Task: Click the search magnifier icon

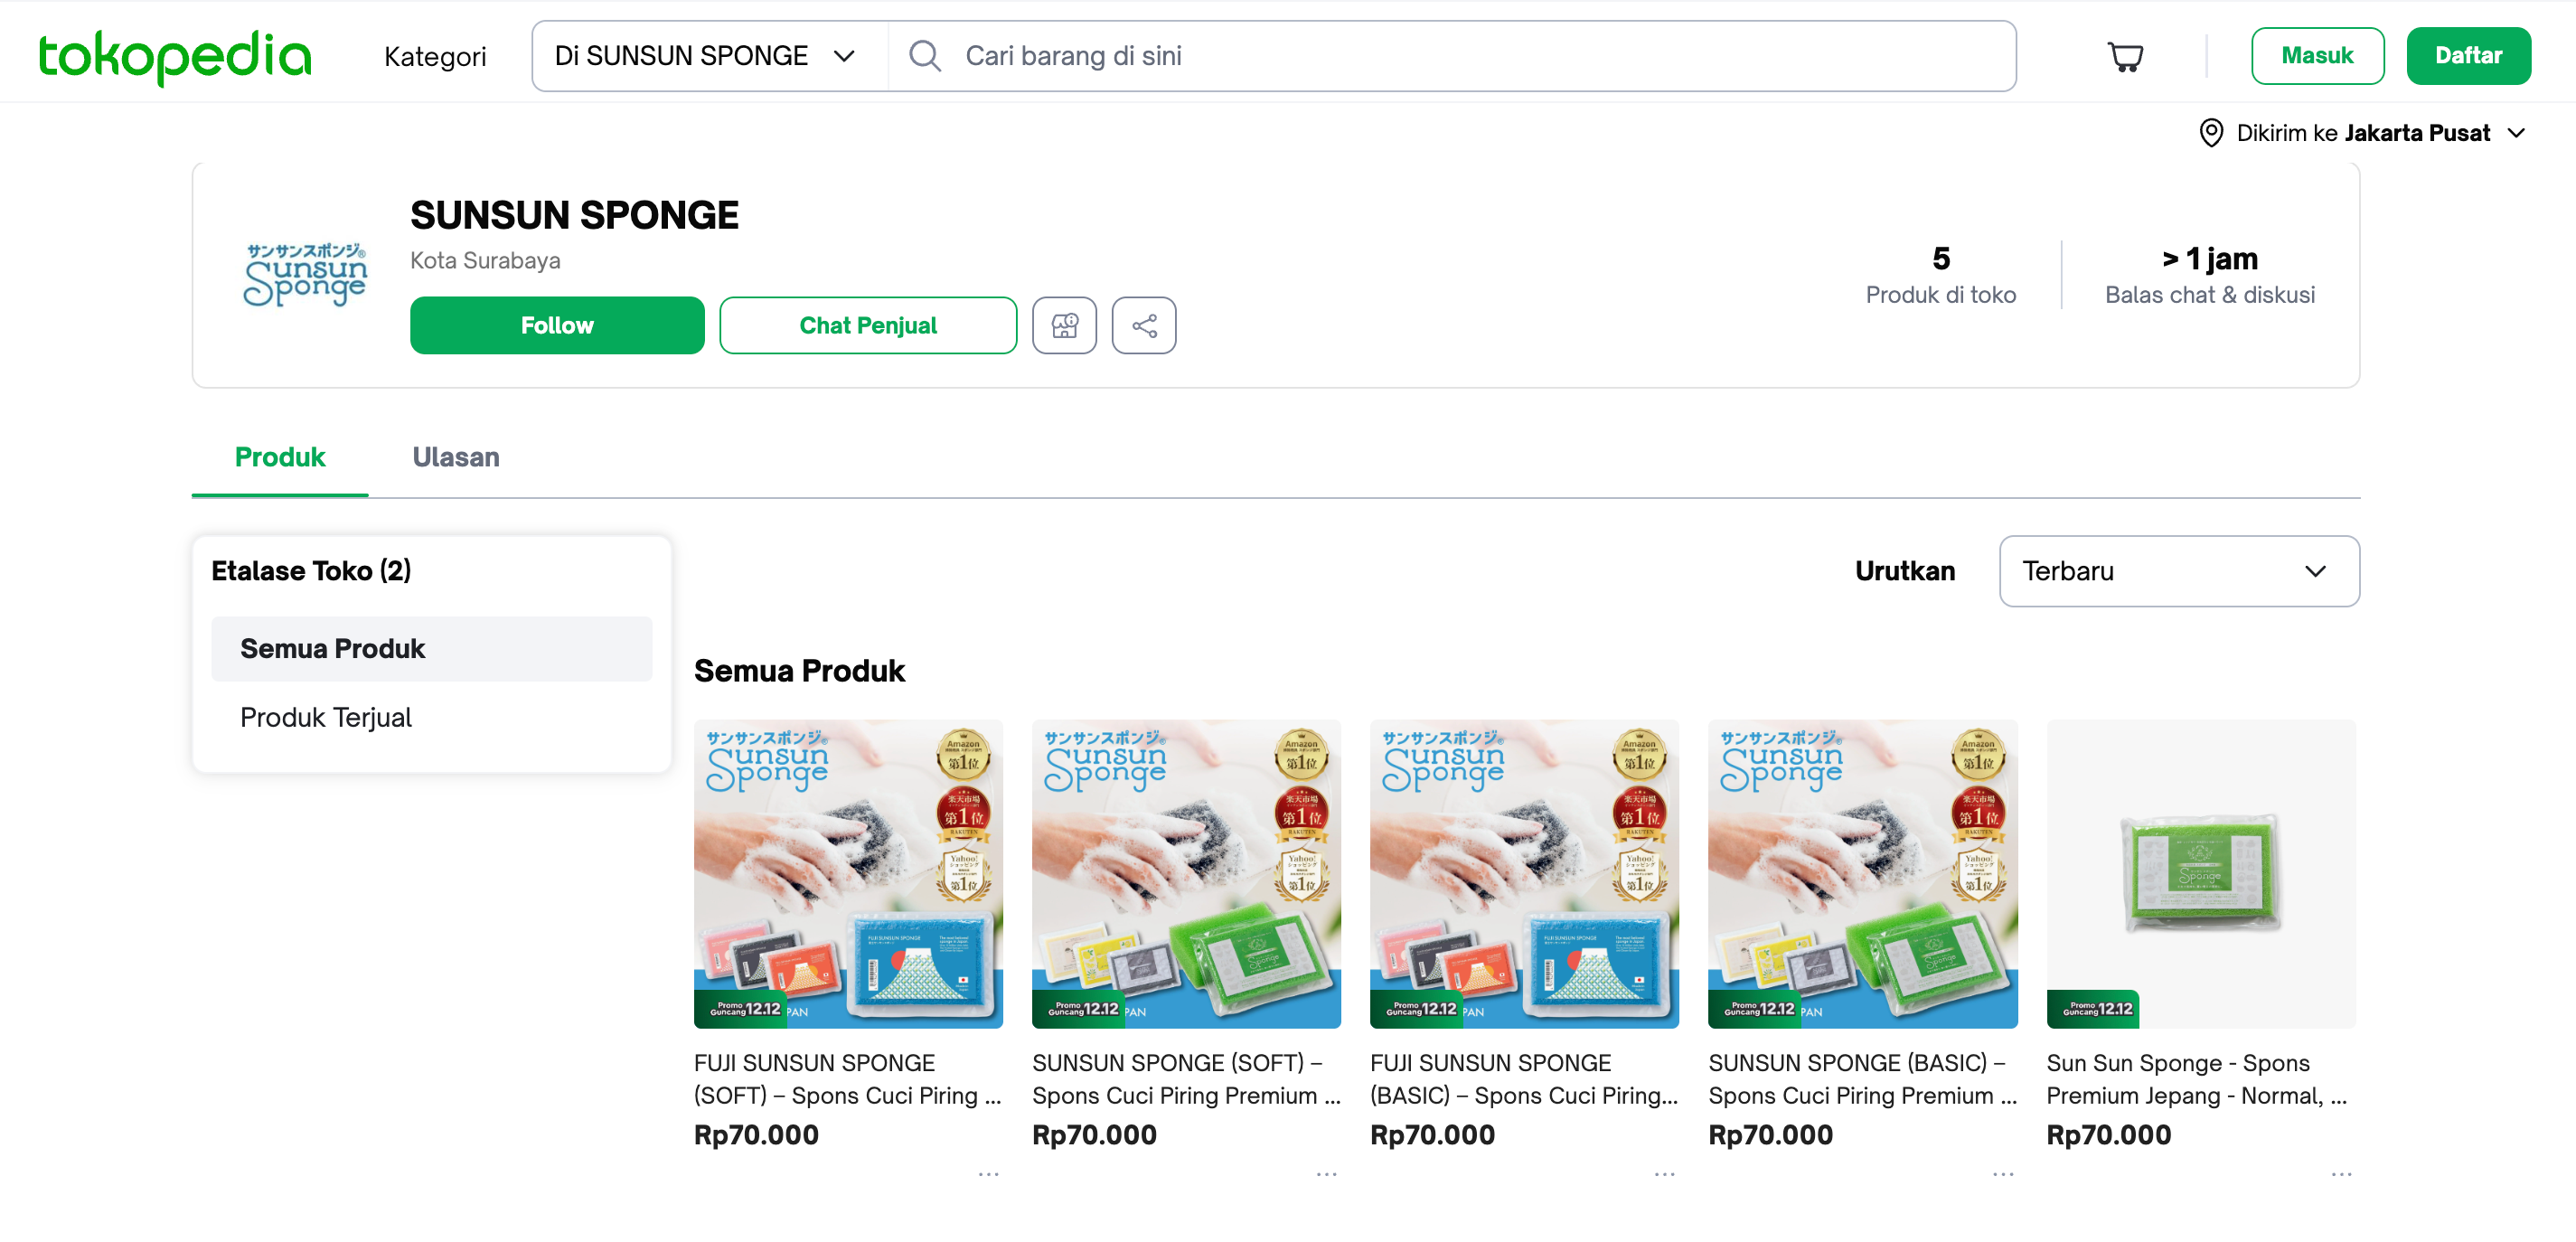Action: coord(924,56)
